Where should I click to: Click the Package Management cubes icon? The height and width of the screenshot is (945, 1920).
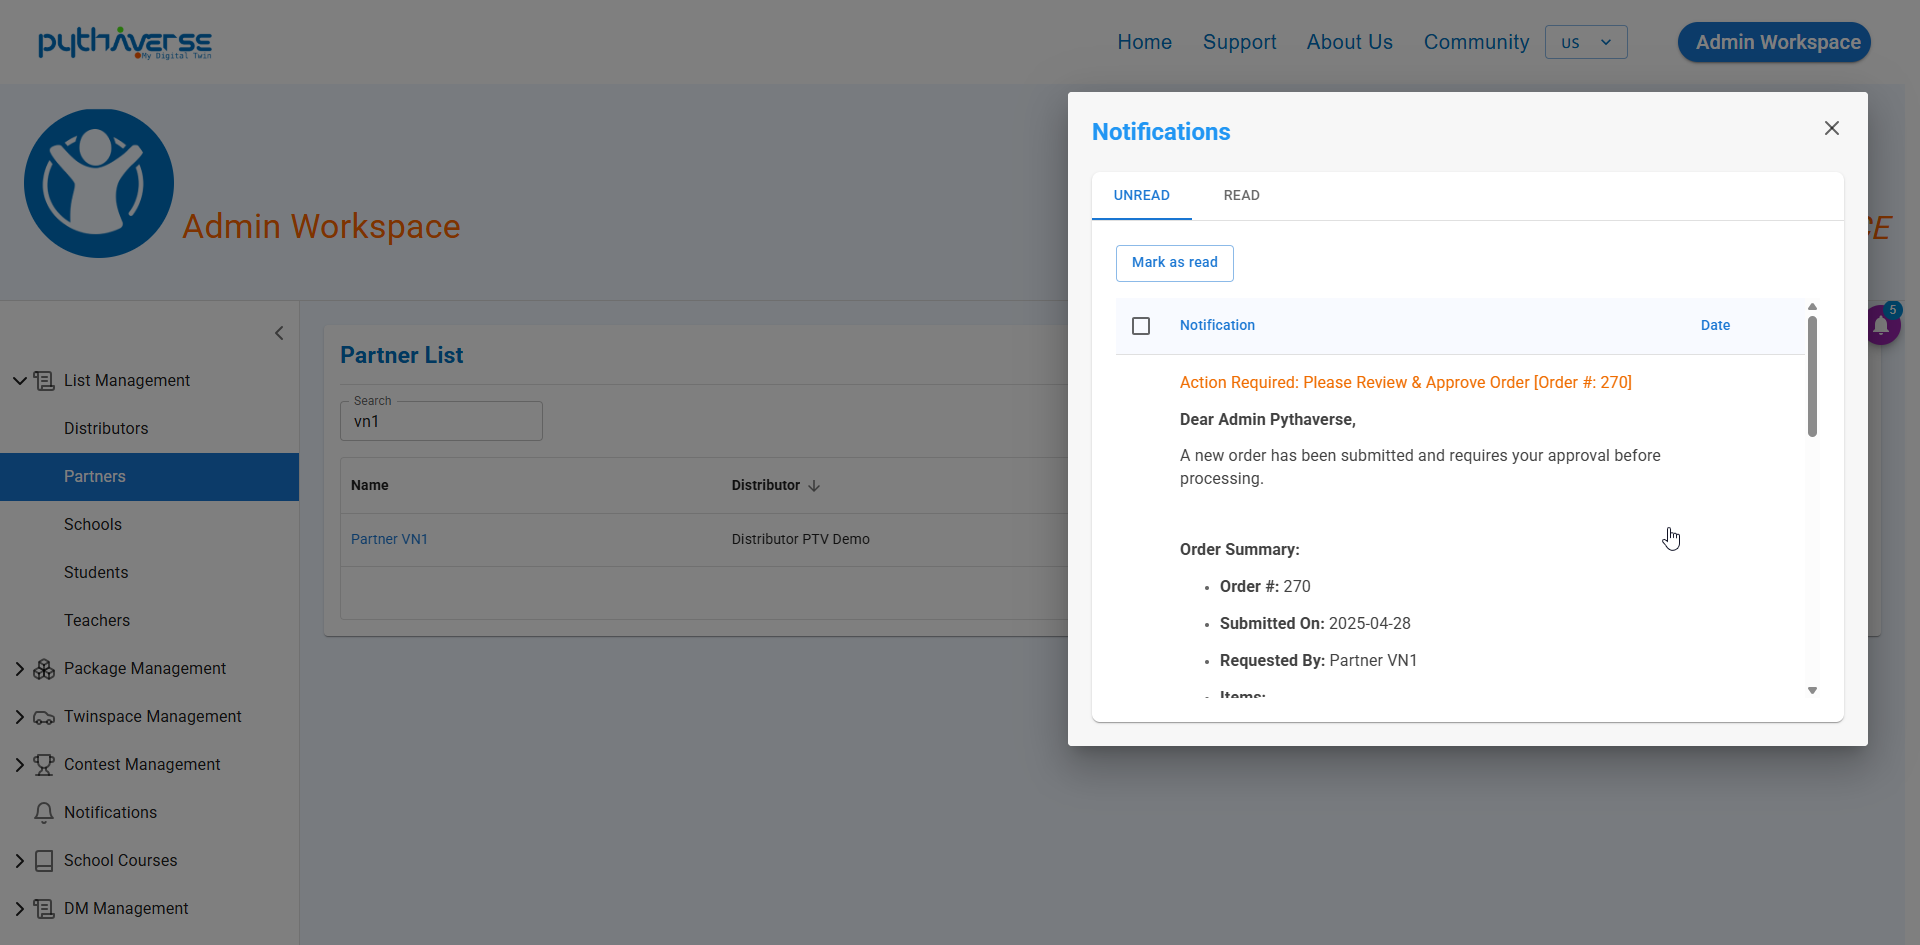click(x=44, y=669)
